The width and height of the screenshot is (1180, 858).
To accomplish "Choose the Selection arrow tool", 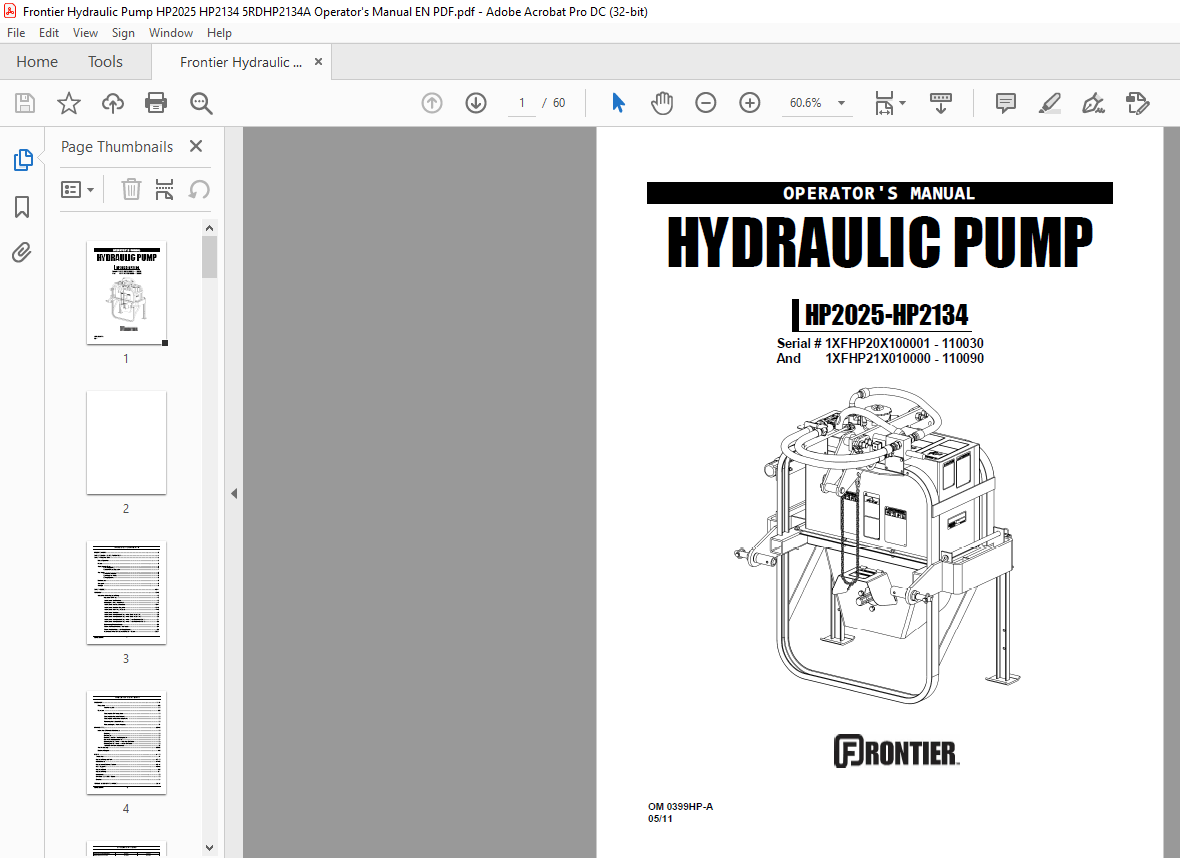I will (x=618, y=103).
